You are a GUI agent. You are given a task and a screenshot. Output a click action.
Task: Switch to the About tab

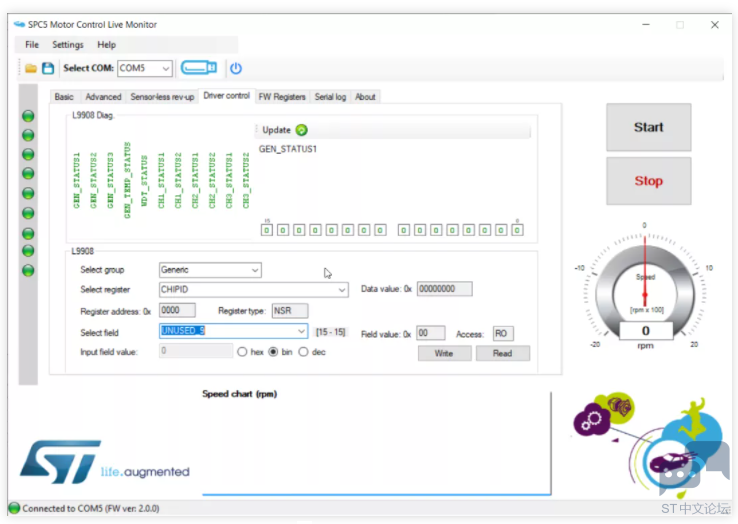coord(365,97)
